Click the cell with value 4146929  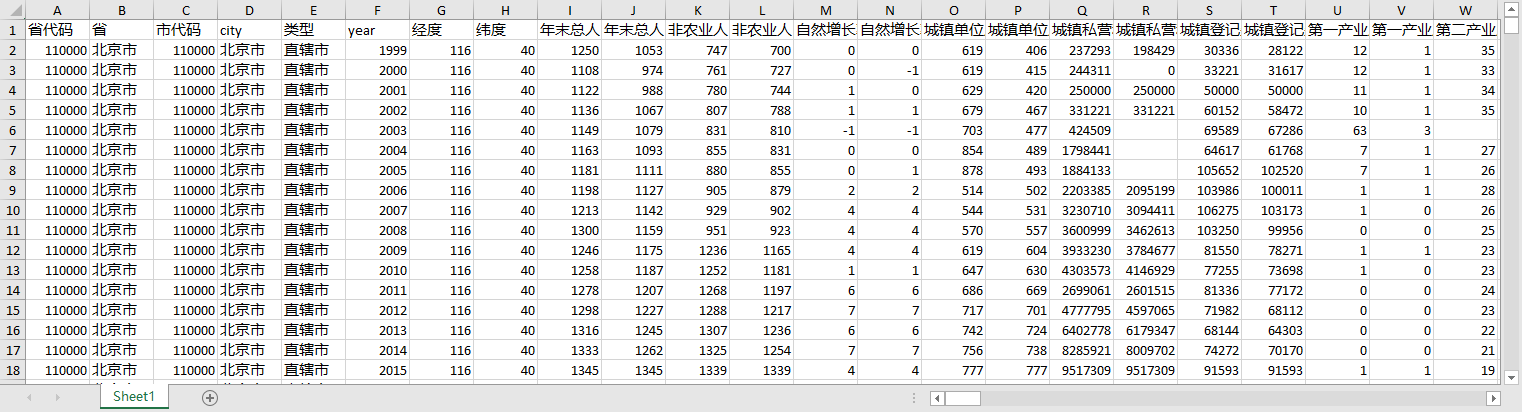[x=1145, y=270]
